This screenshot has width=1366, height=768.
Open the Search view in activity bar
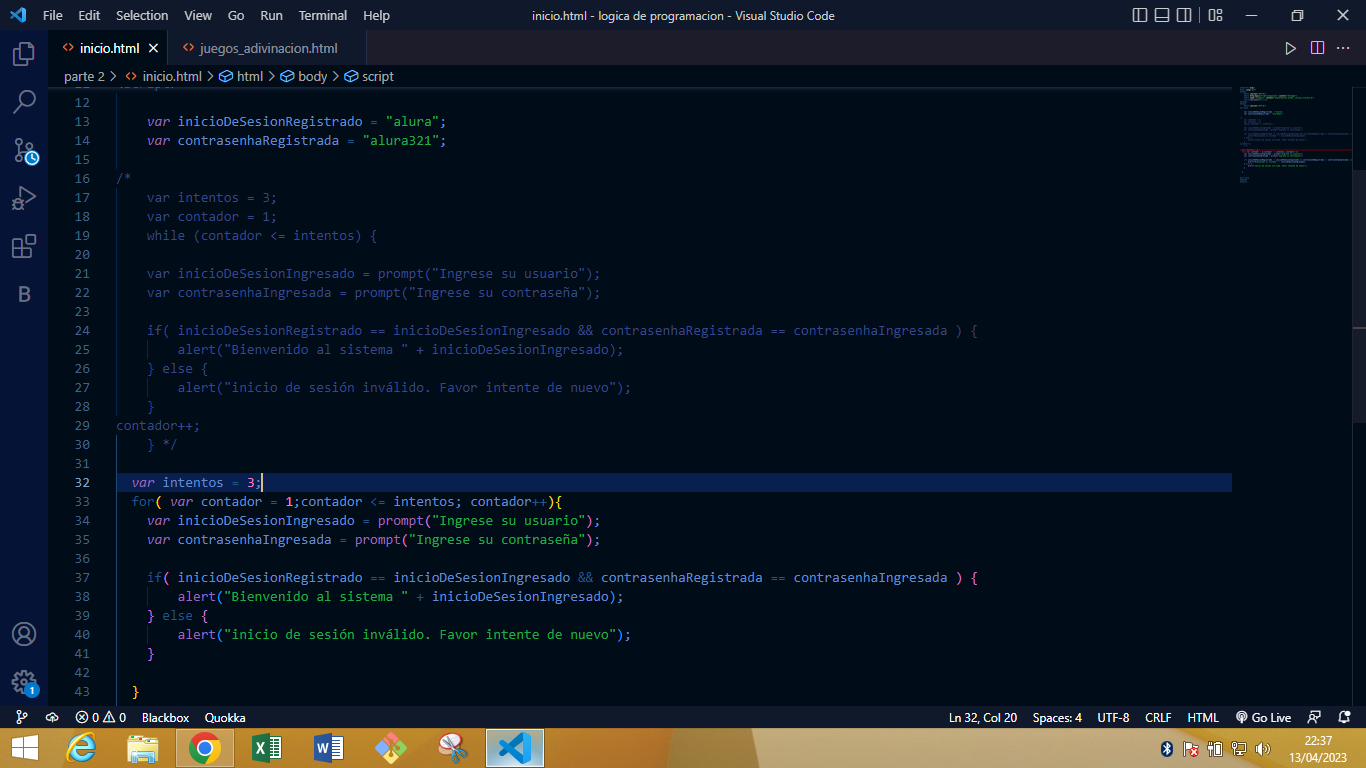(24, 102)
